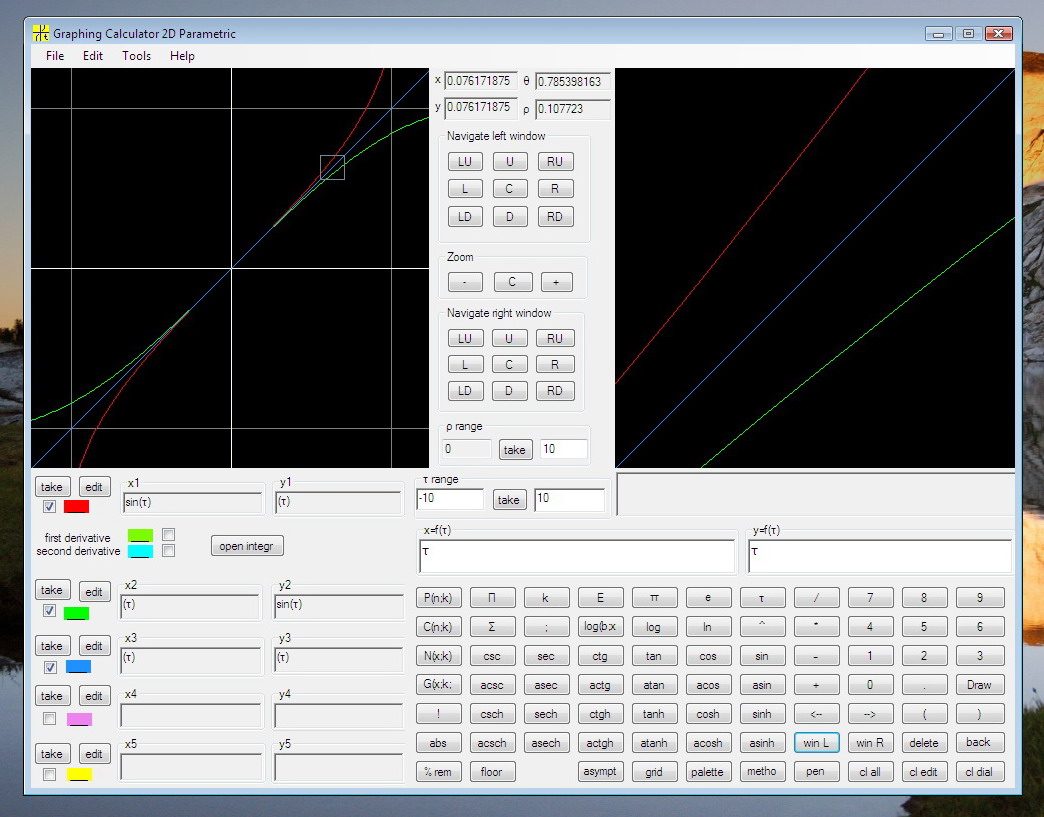Image resolution: width=1044 pixels, height=817 pixels.
Task: Click the asin function key
Action: pos(762,685)
